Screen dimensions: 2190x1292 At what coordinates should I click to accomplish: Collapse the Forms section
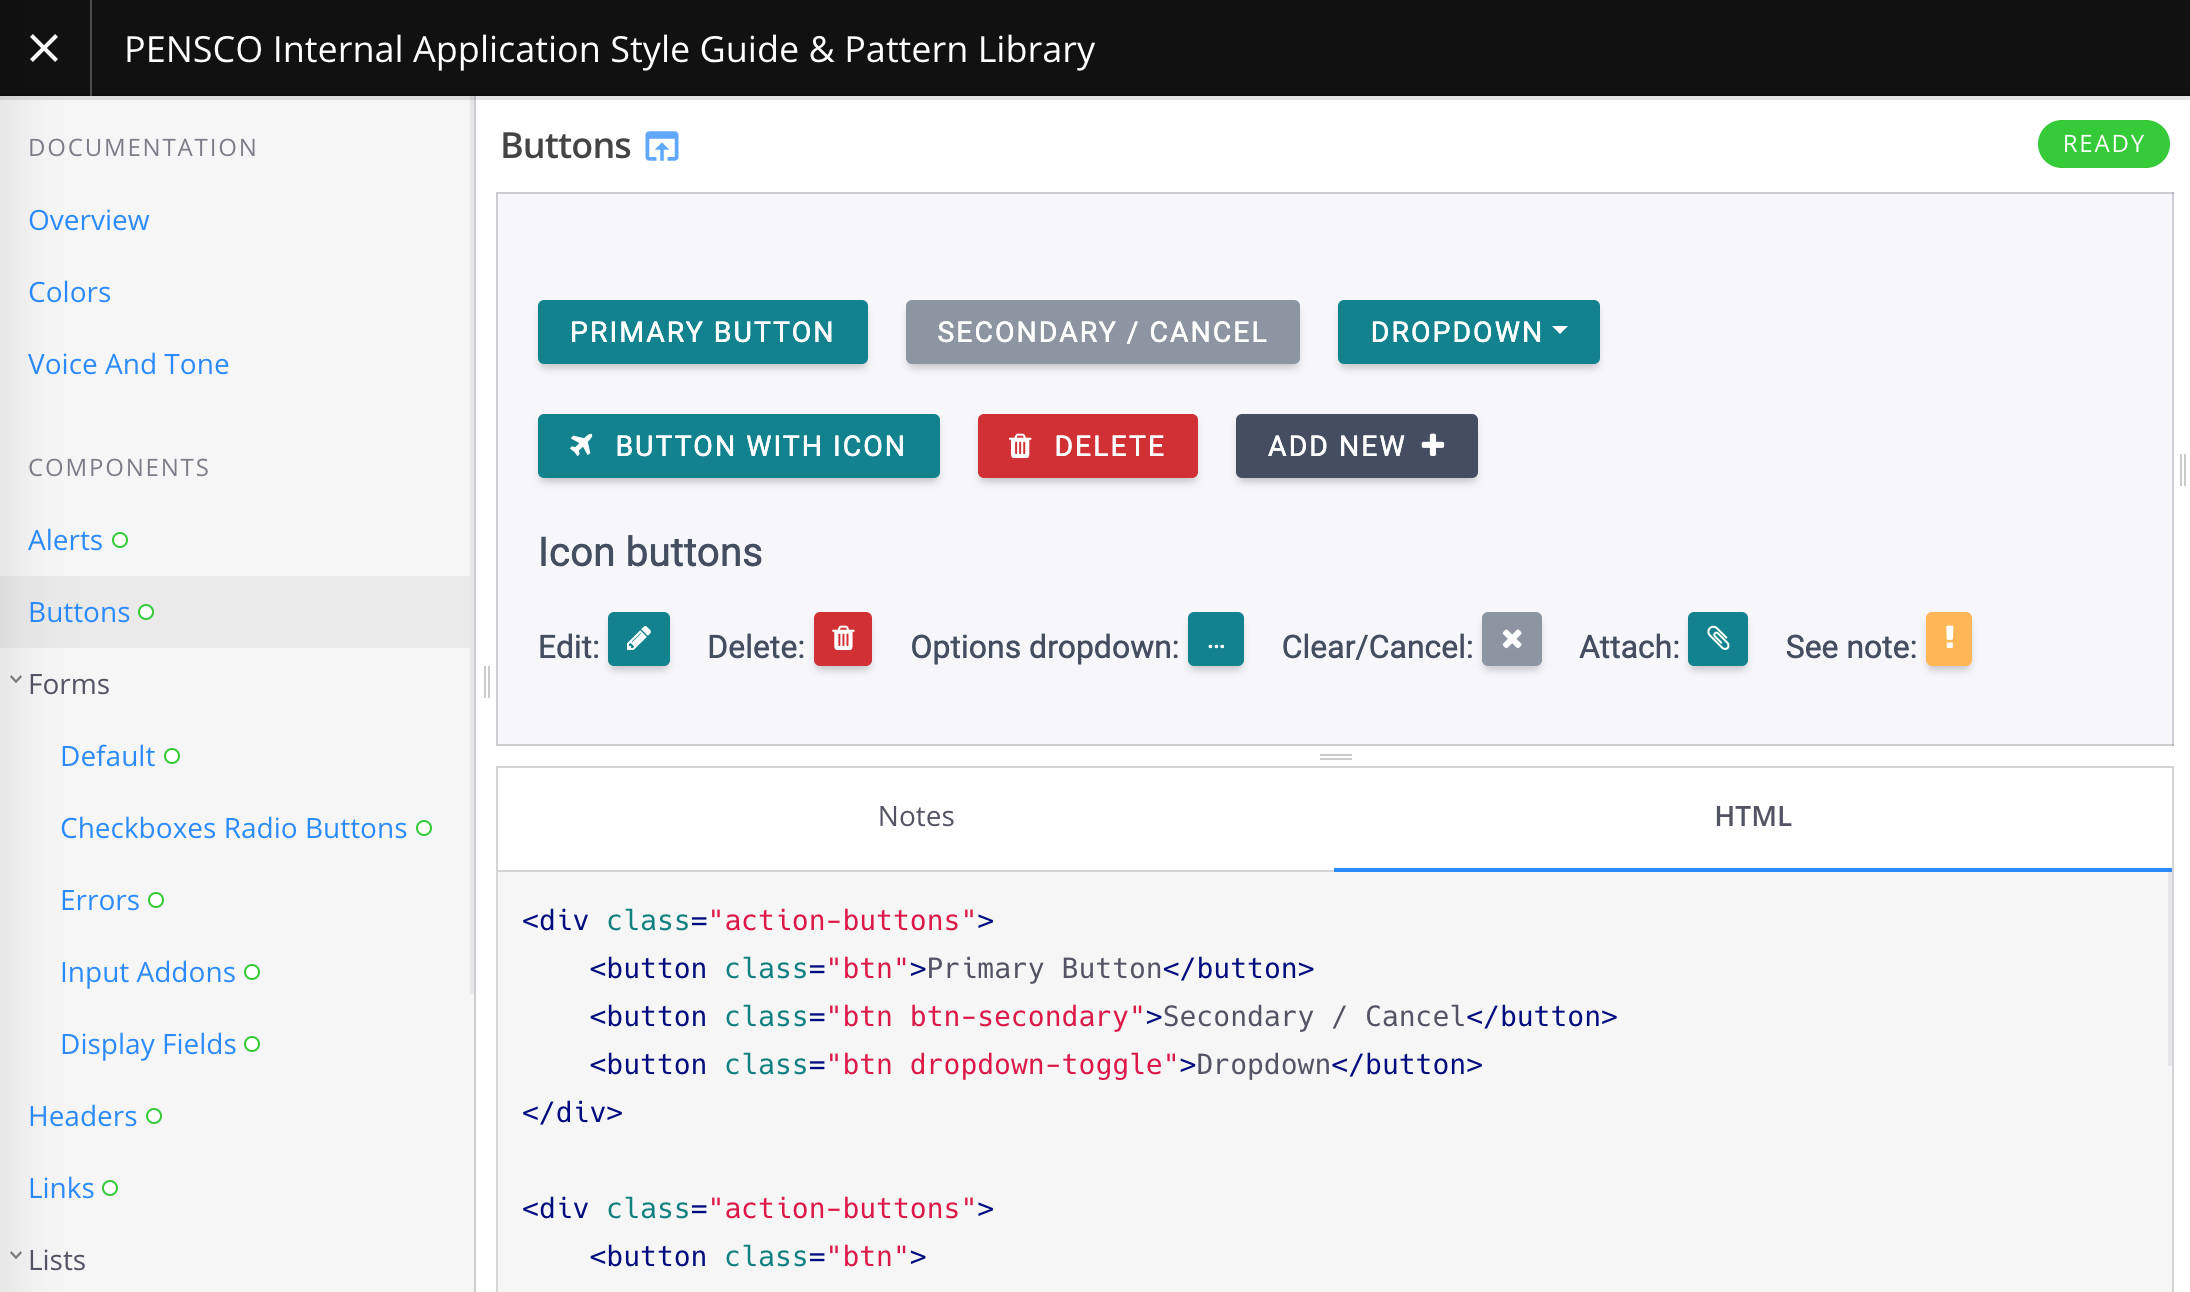click(16, 680)
